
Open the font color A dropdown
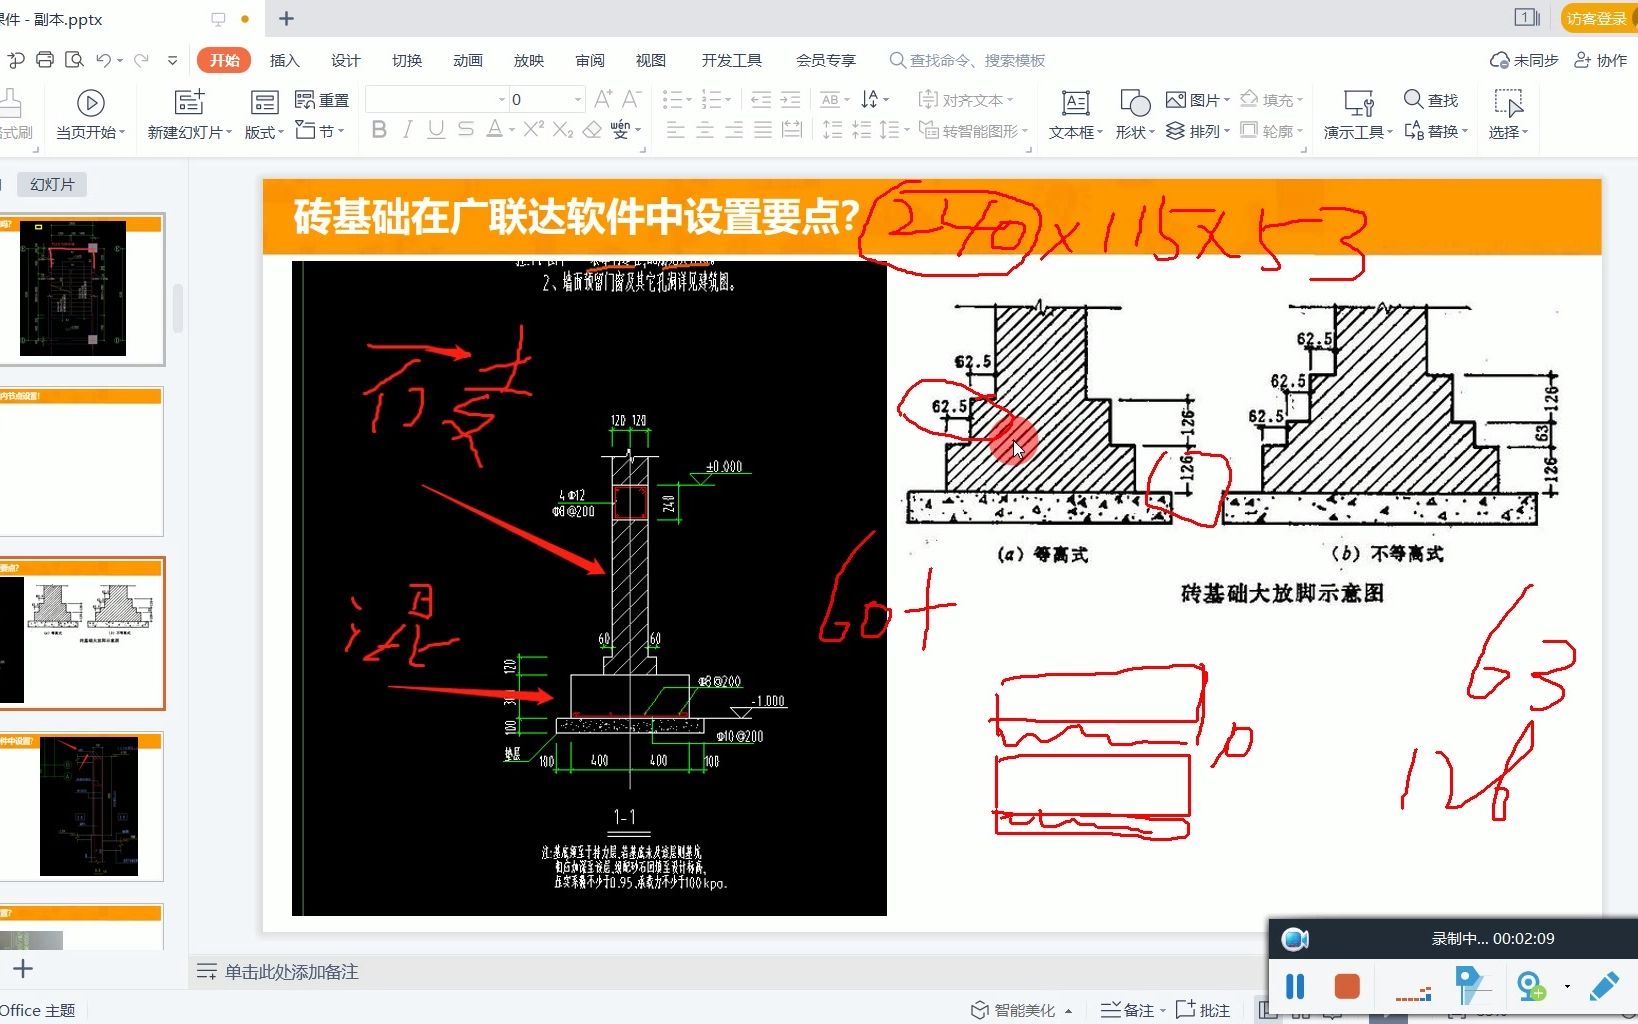coord(511,130)
